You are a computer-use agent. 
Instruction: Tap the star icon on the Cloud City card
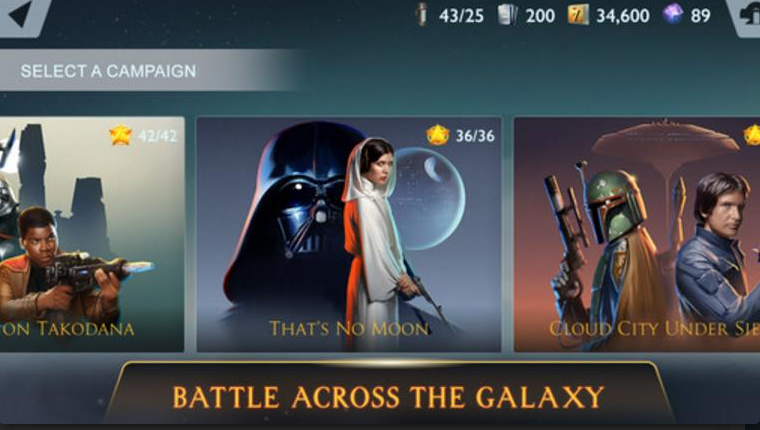click(752, 135)
